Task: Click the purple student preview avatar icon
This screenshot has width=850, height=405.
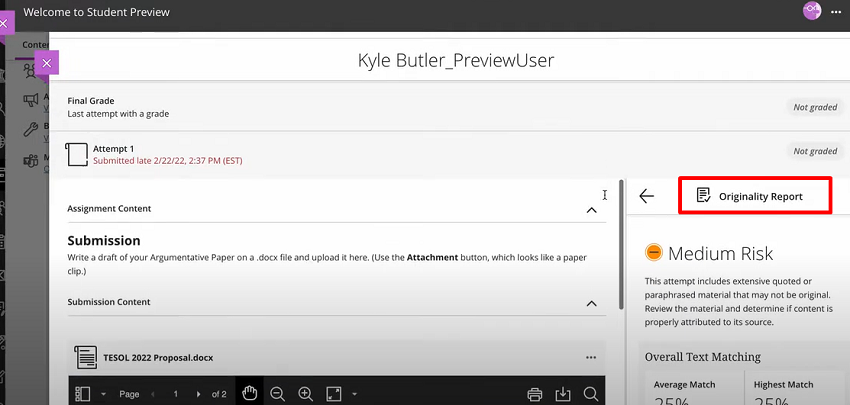Action: pyautogui.click(x=812, y=11)
